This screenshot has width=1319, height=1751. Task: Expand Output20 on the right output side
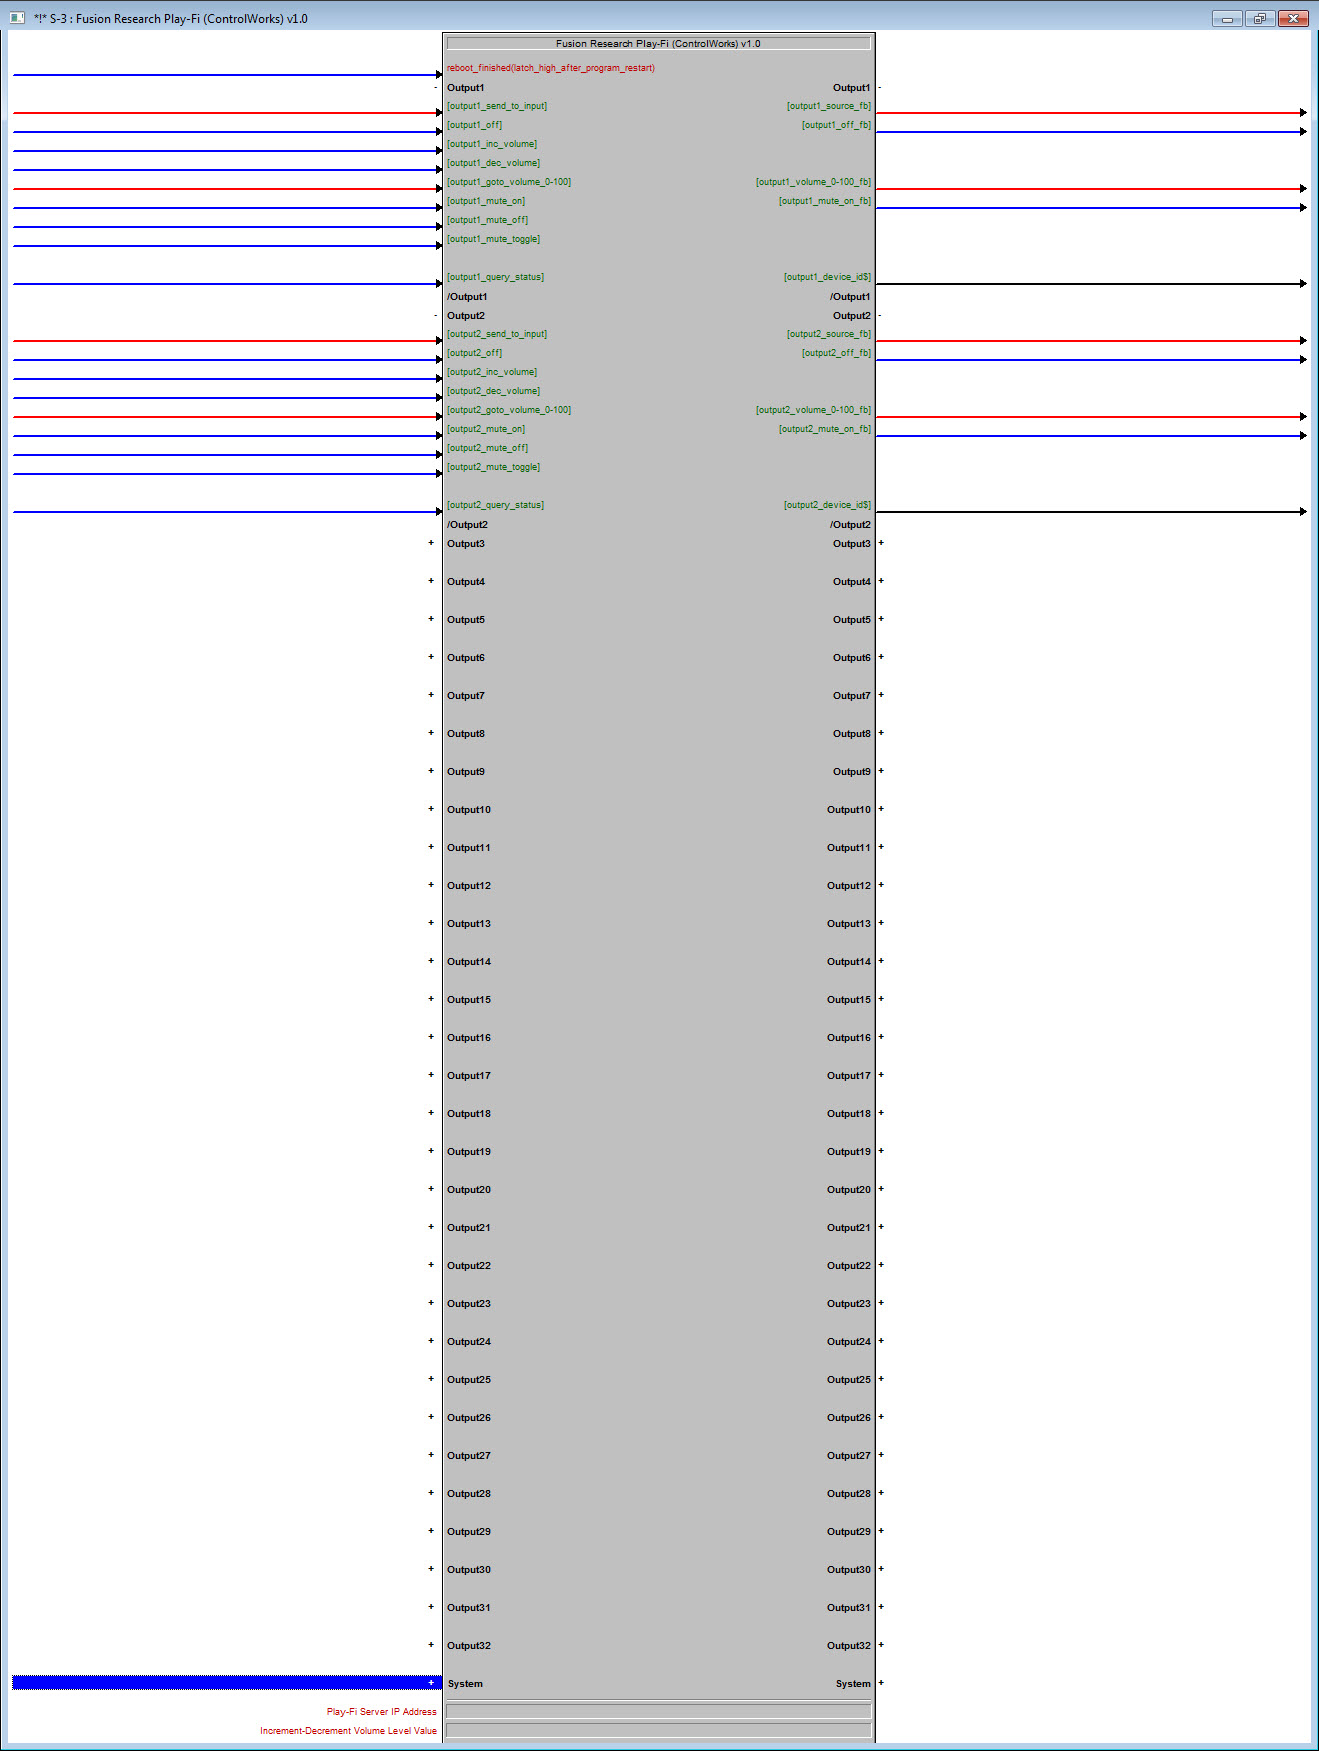point(881,1189)
